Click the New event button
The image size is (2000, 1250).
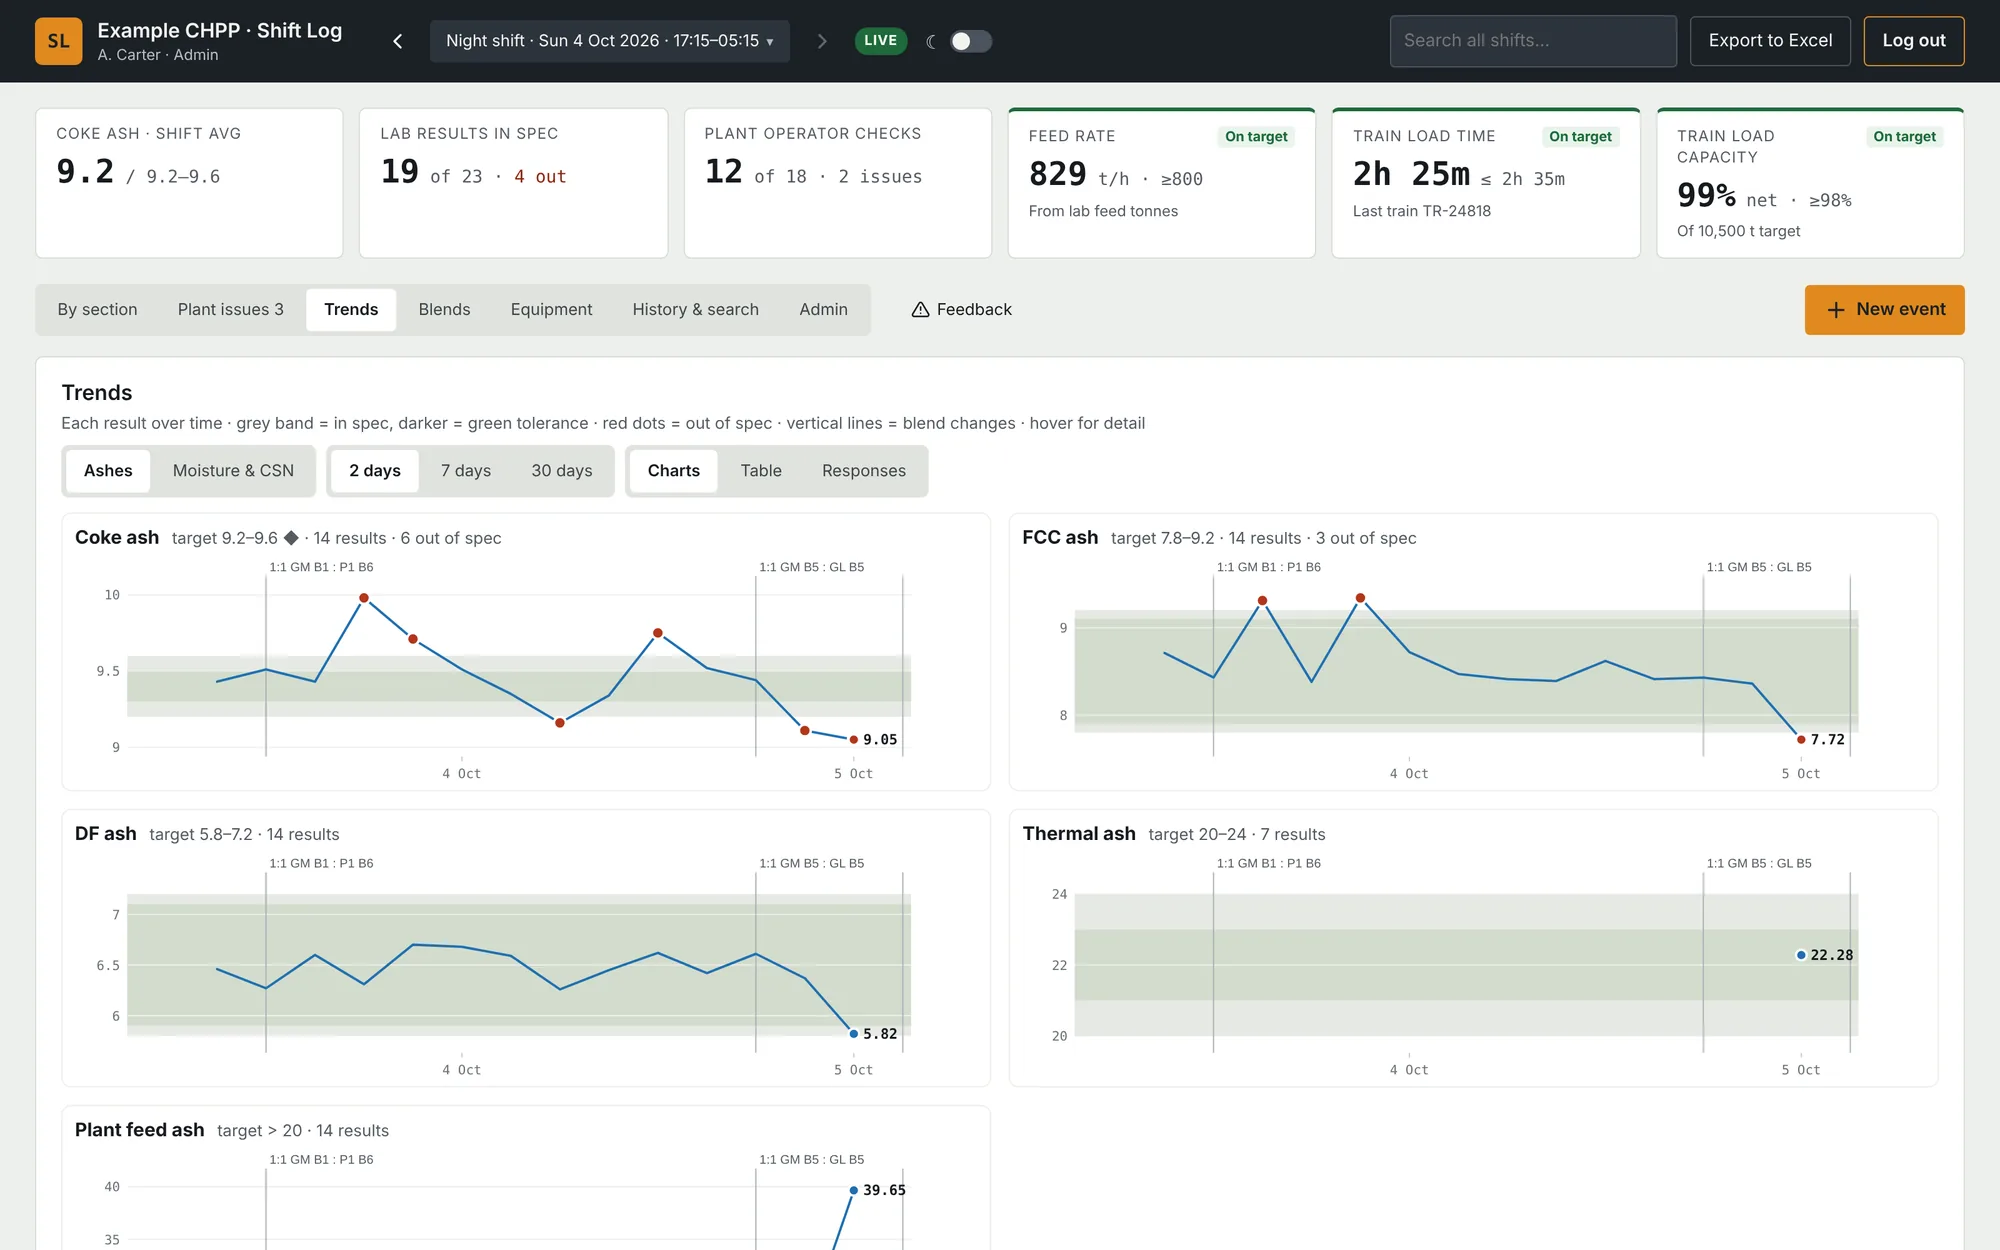(1884, 310)
